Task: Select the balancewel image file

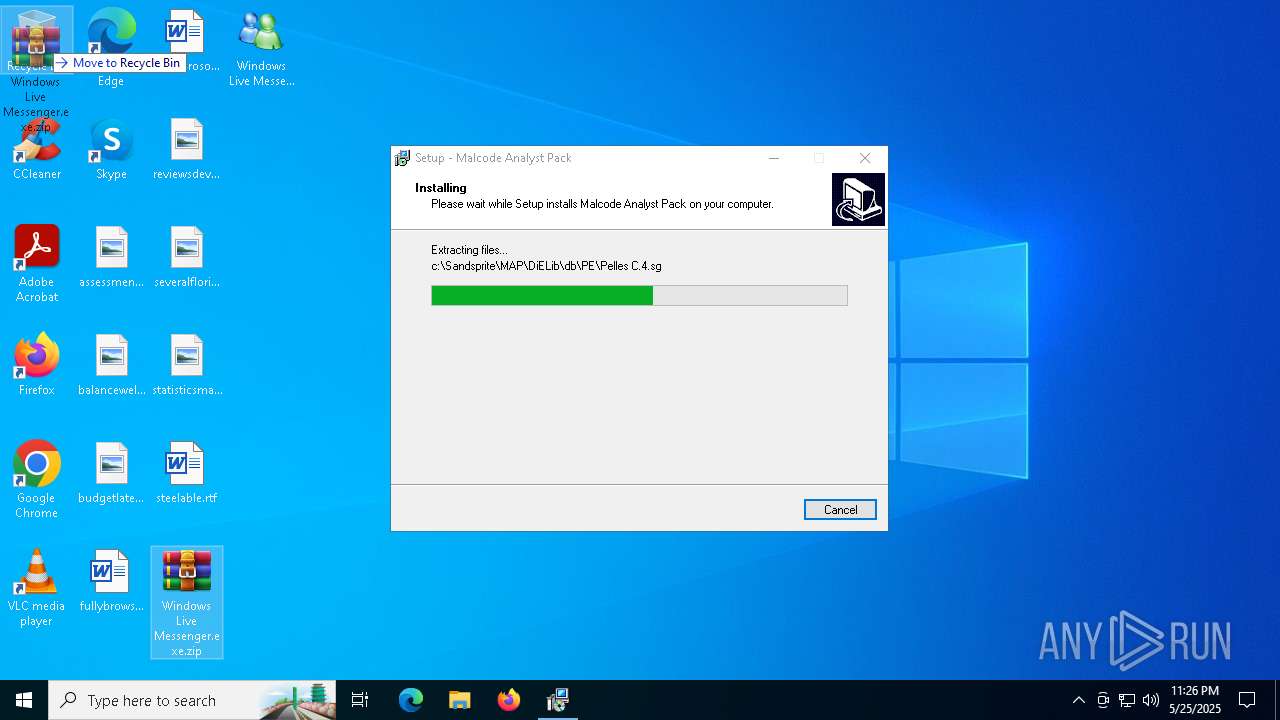Action: pyautogui.click(x=111, y=366)
